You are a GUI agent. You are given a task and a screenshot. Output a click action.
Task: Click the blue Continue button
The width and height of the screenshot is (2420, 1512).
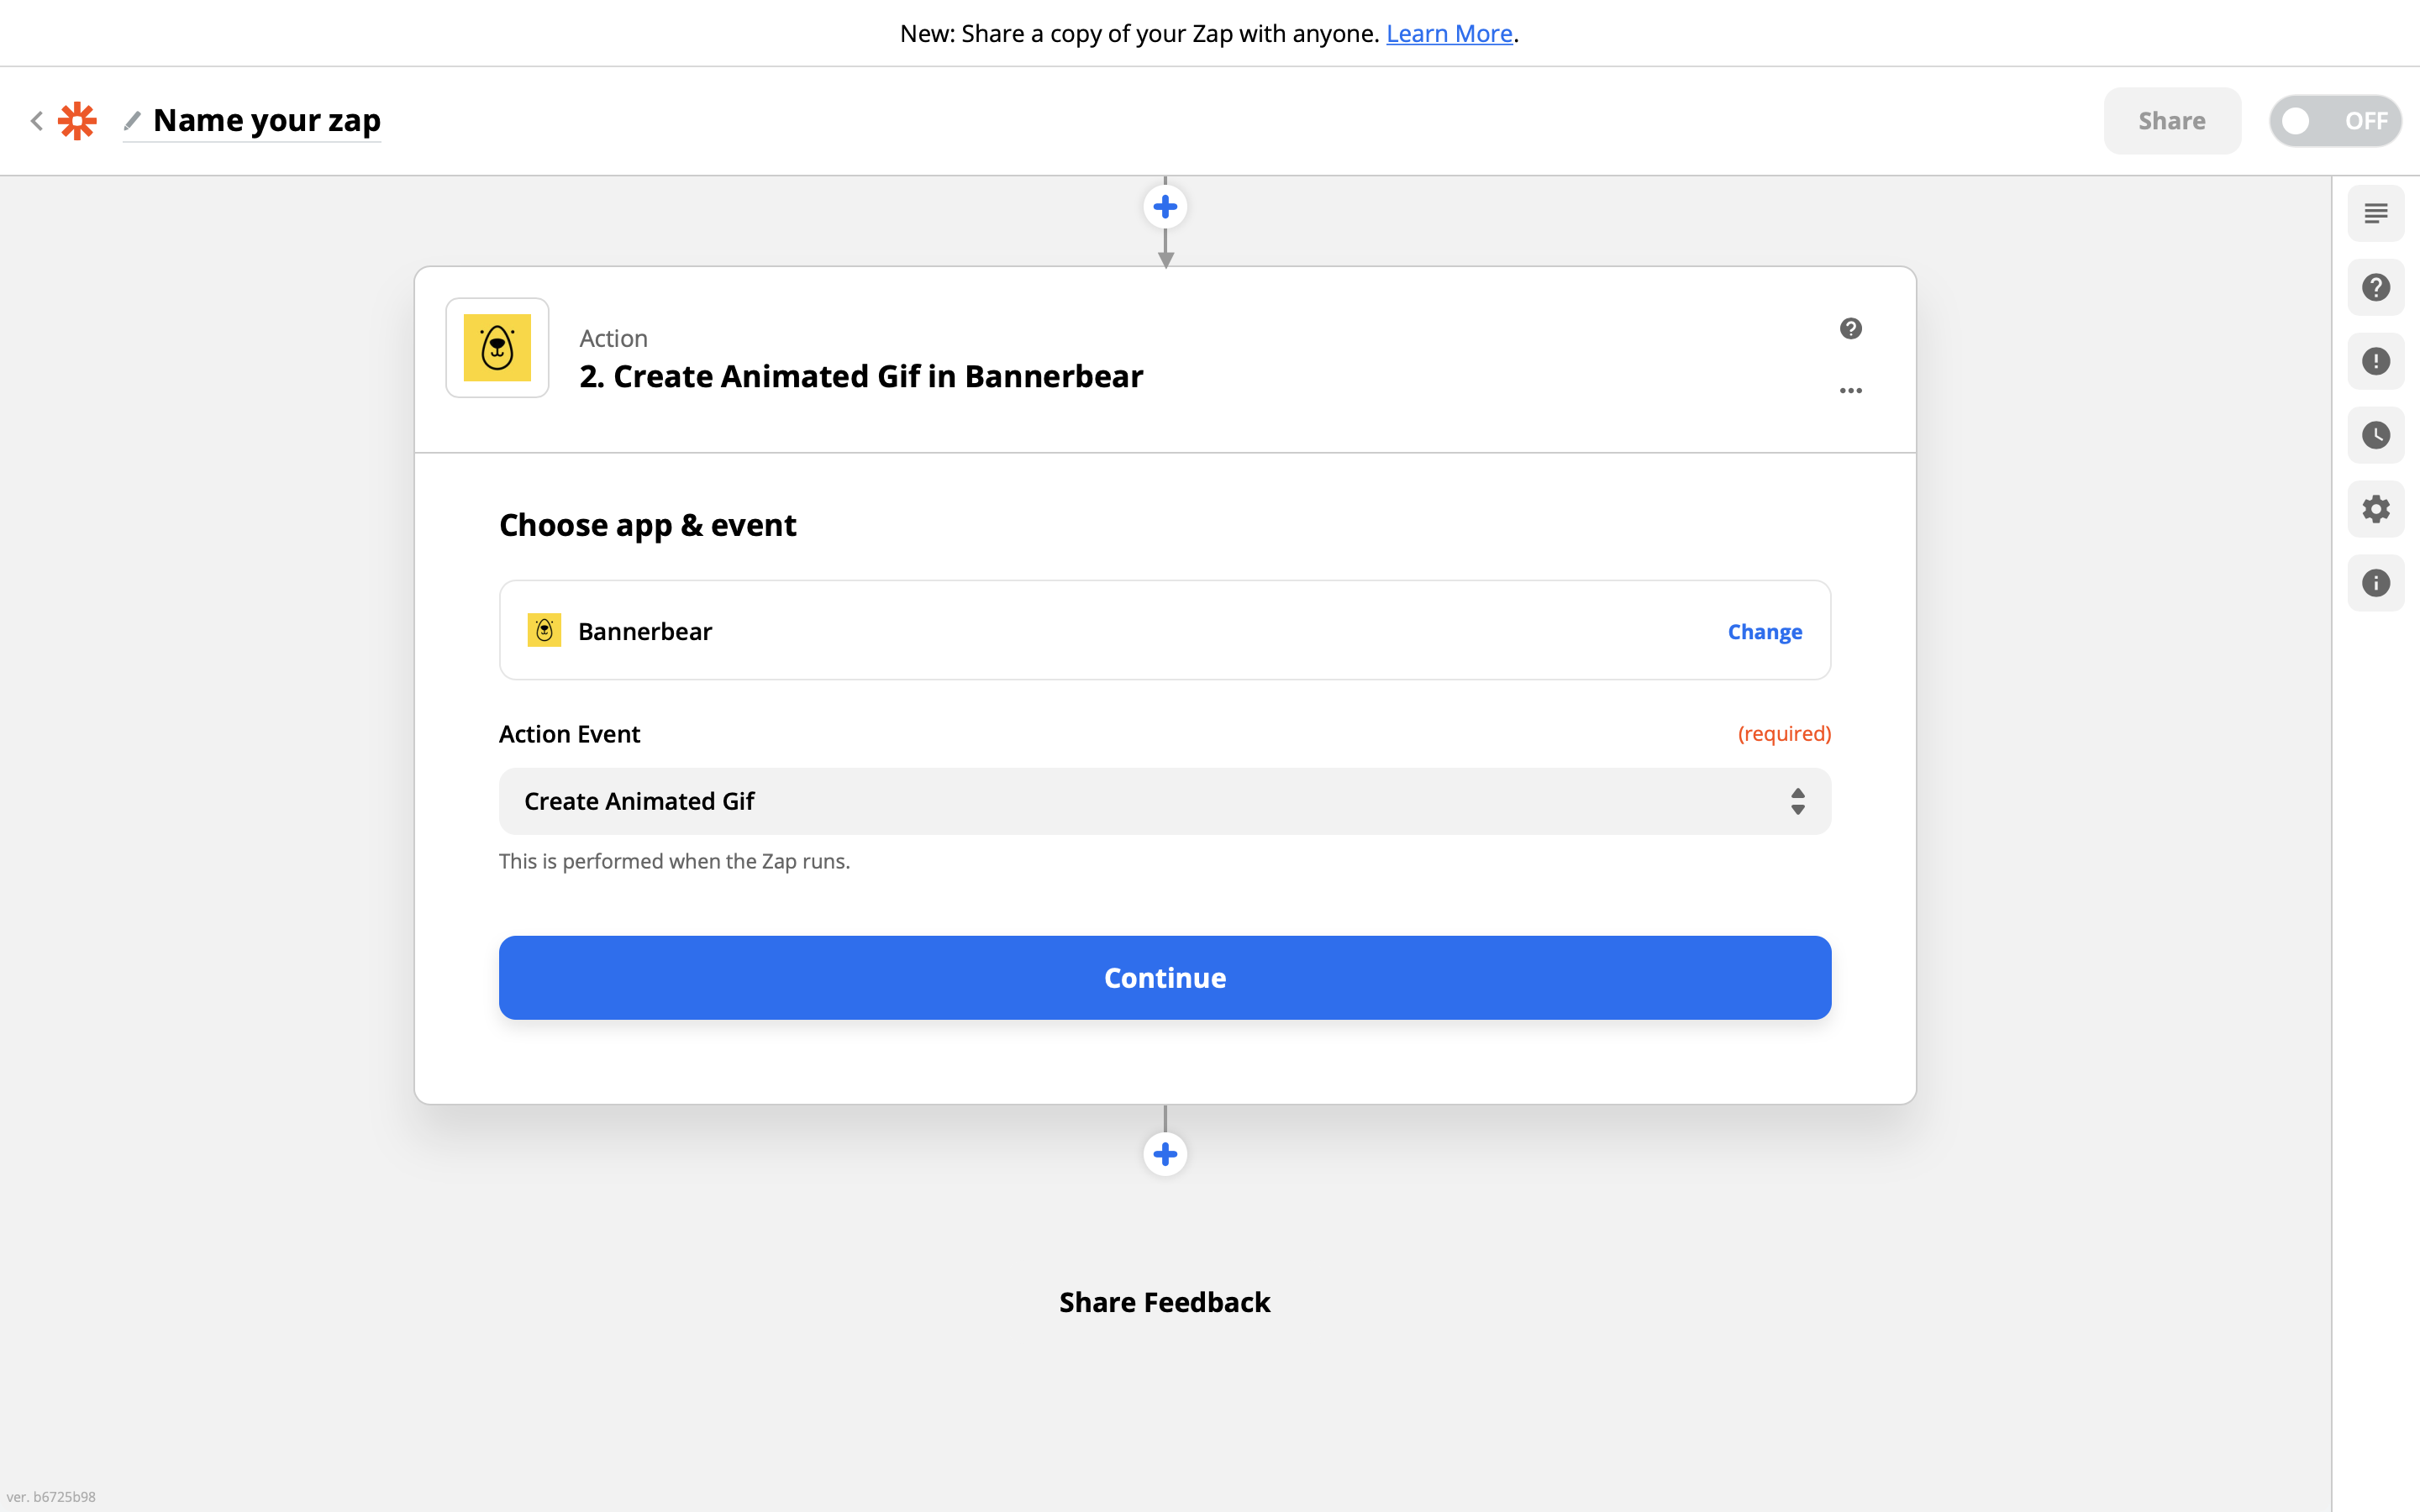pos(1164,977)
